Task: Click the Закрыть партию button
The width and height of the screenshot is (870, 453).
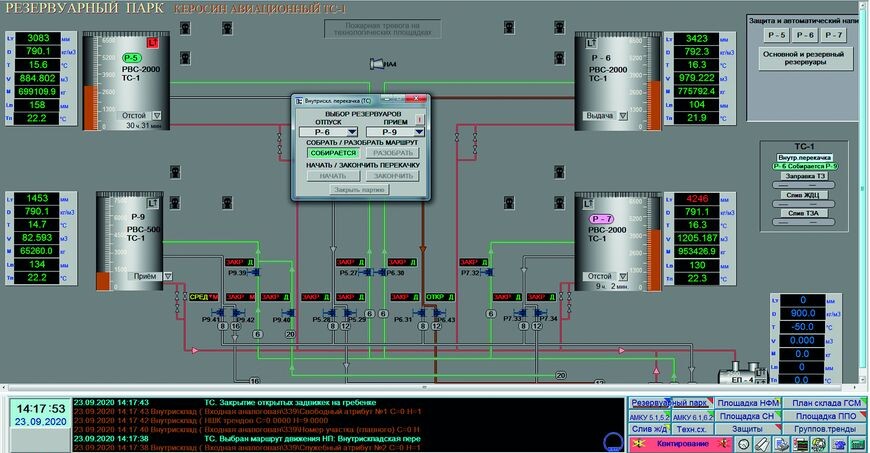Action: 359,190
